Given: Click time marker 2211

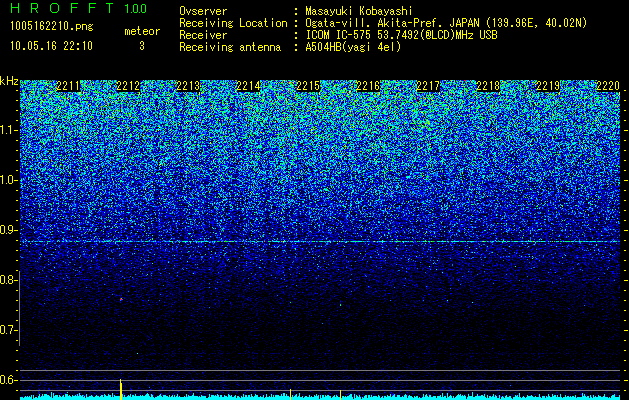Looking at the screenshot, I should (x=68, y=86).
